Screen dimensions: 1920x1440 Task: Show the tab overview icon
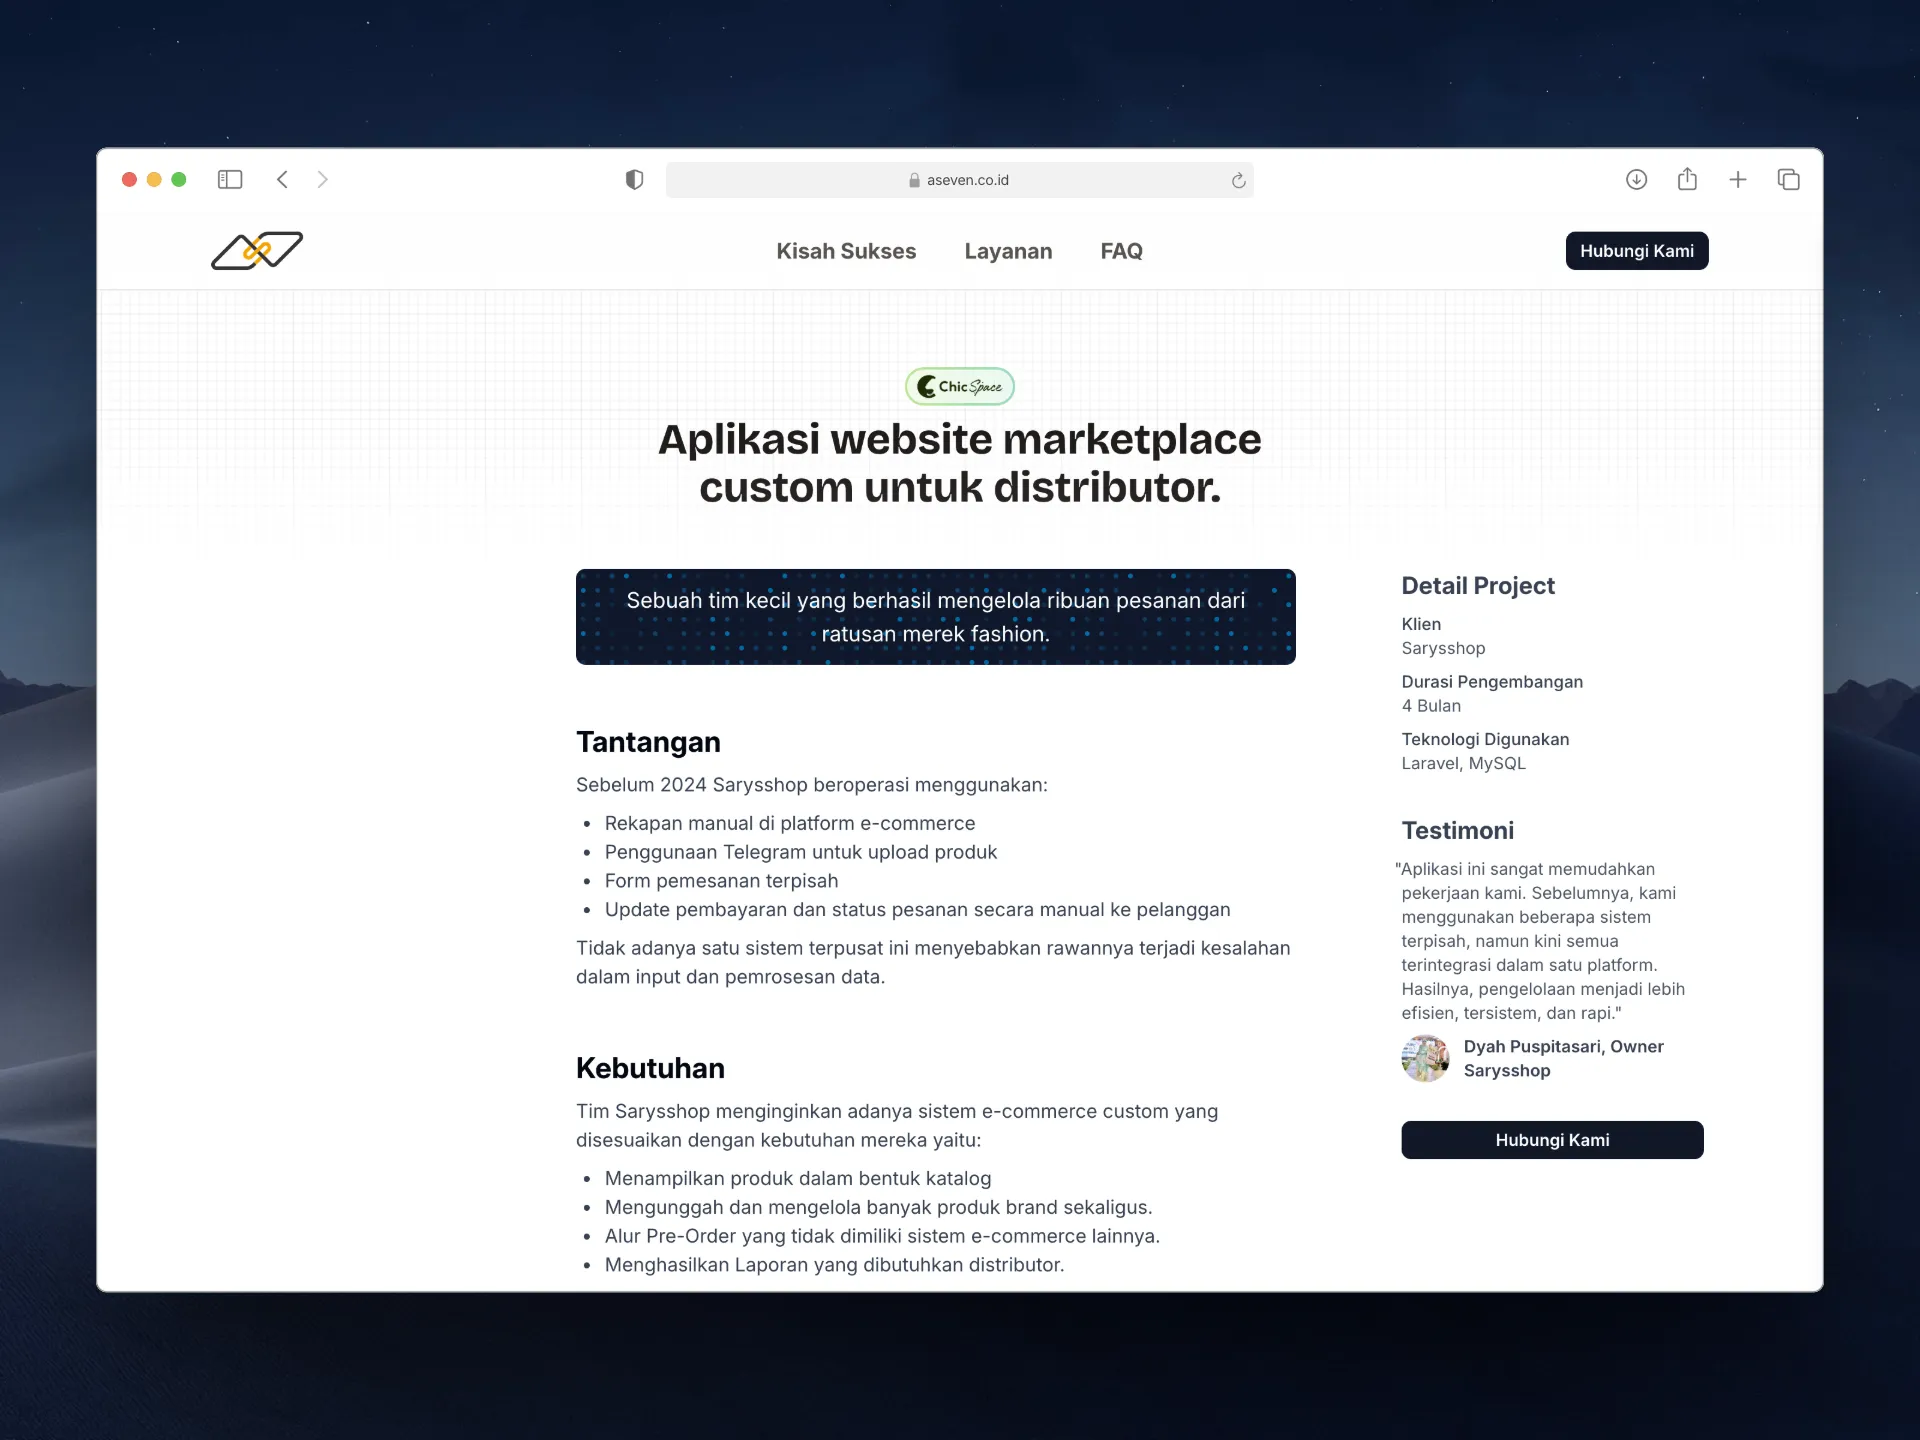pos(1789,180)
